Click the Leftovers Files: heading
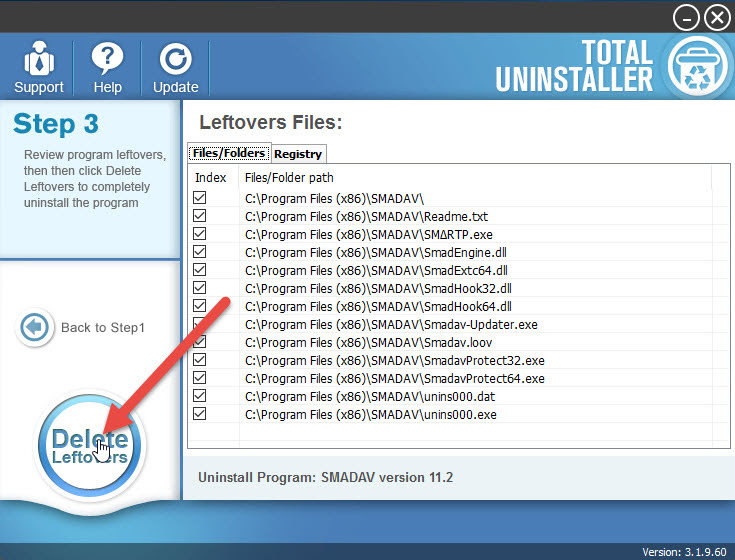The image size is (735, 560). (x=270, y=122)
